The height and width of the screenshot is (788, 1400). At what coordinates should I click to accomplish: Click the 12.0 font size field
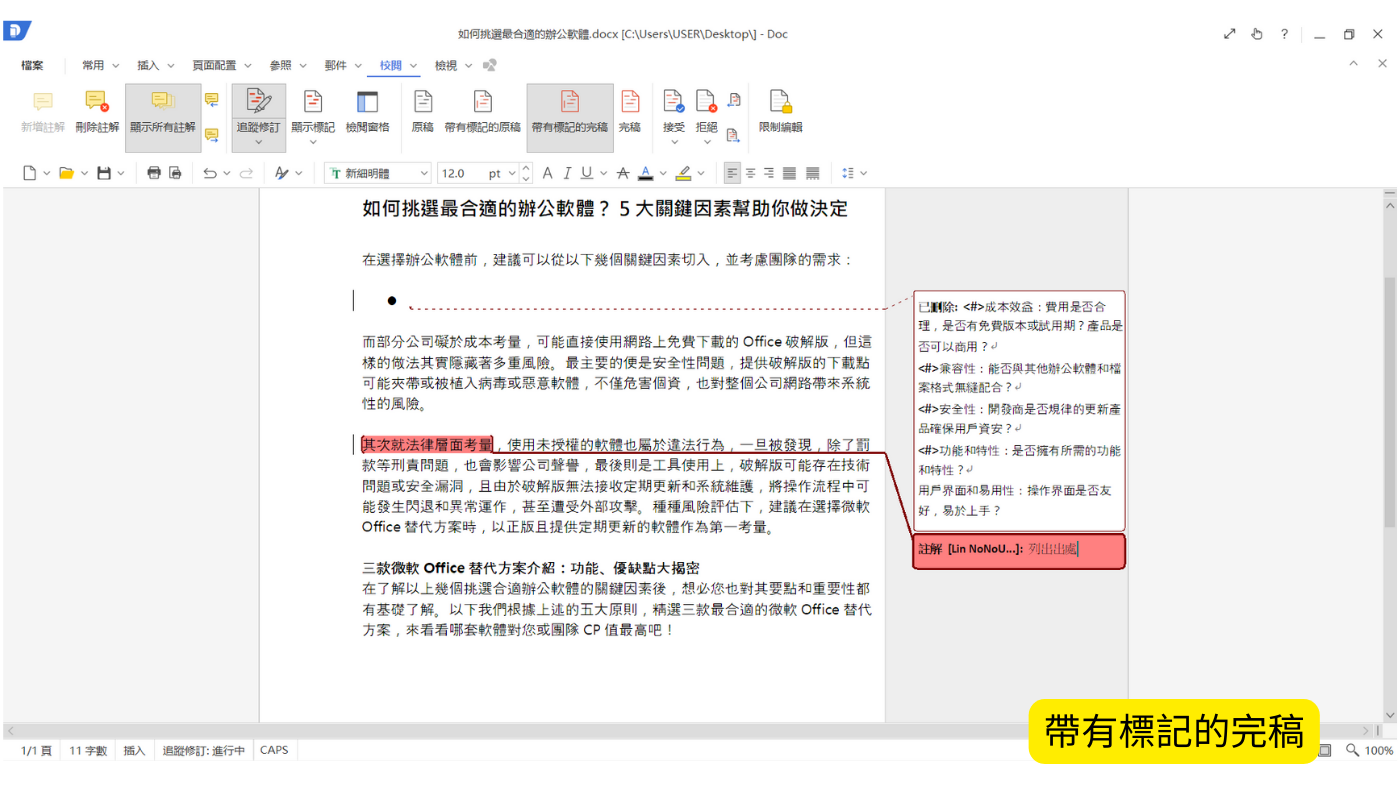(460, 173)
